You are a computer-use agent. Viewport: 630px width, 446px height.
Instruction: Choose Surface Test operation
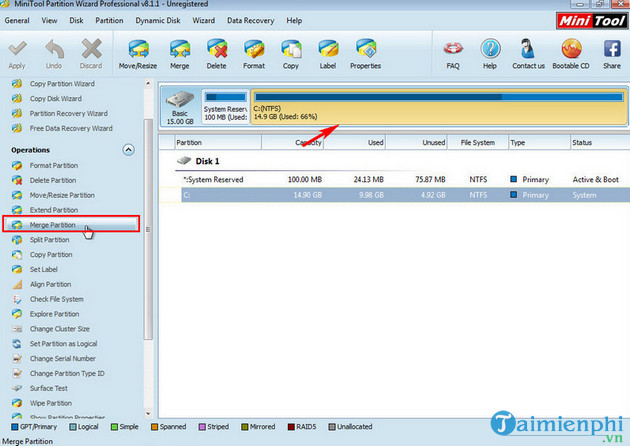click(x=48, y=389)
